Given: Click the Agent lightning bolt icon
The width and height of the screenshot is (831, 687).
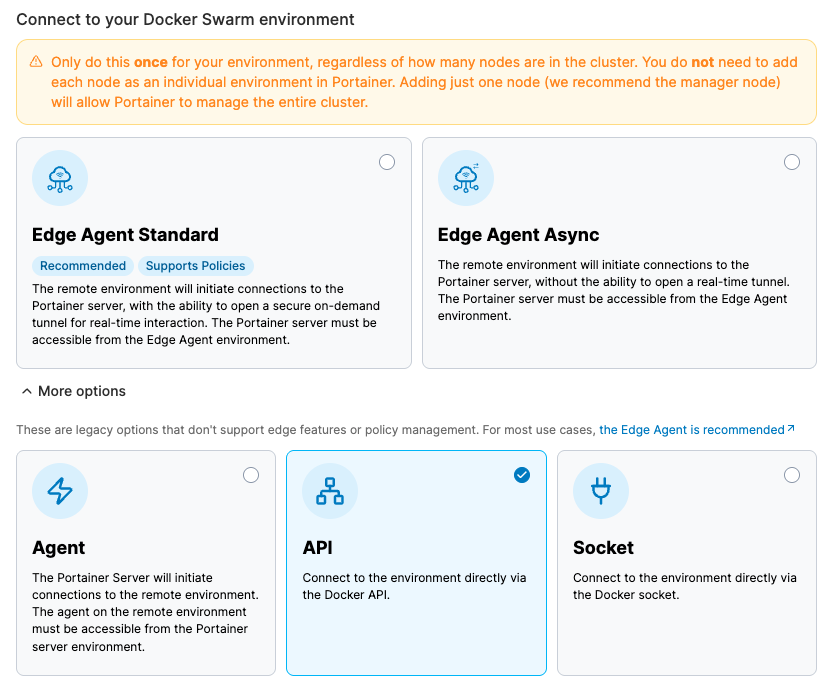Looking at the screenshot, I should pos(60,491).
